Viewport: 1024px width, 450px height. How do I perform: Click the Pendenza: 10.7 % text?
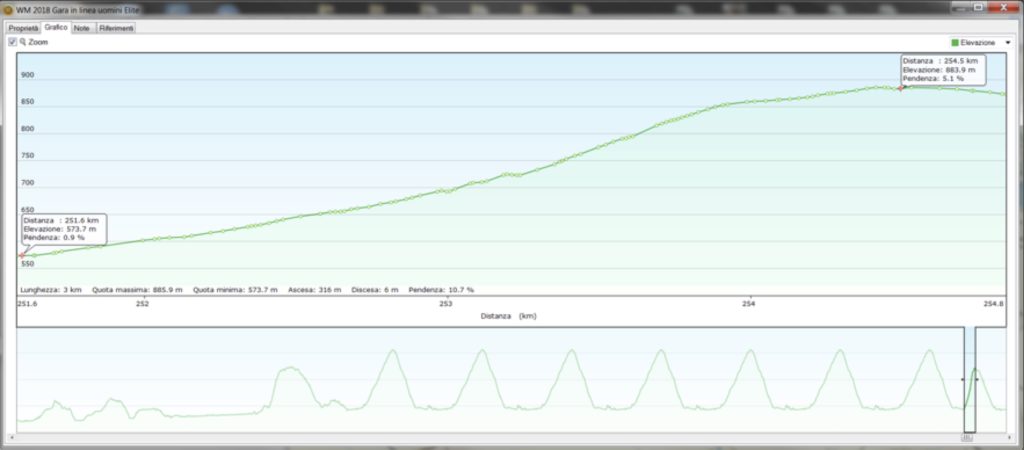(441, 289)
